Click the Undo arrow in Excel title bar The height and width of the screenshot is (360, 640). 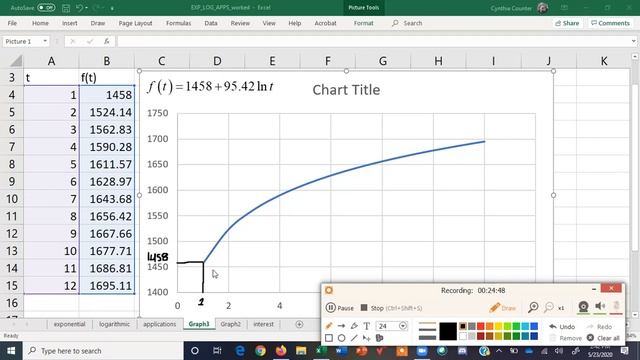coord(79,8)
